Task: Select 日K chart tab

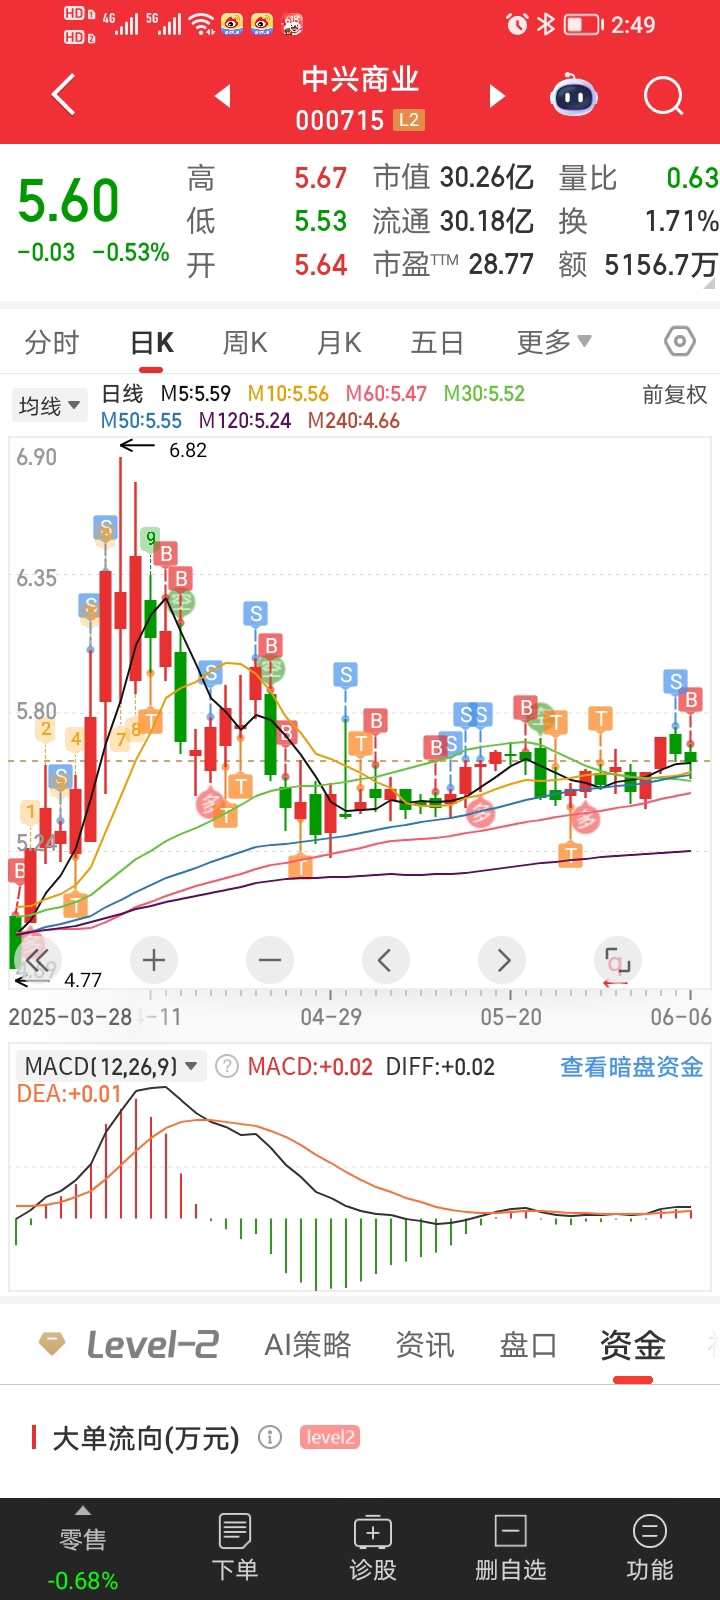Action: [x=152, y=342]
